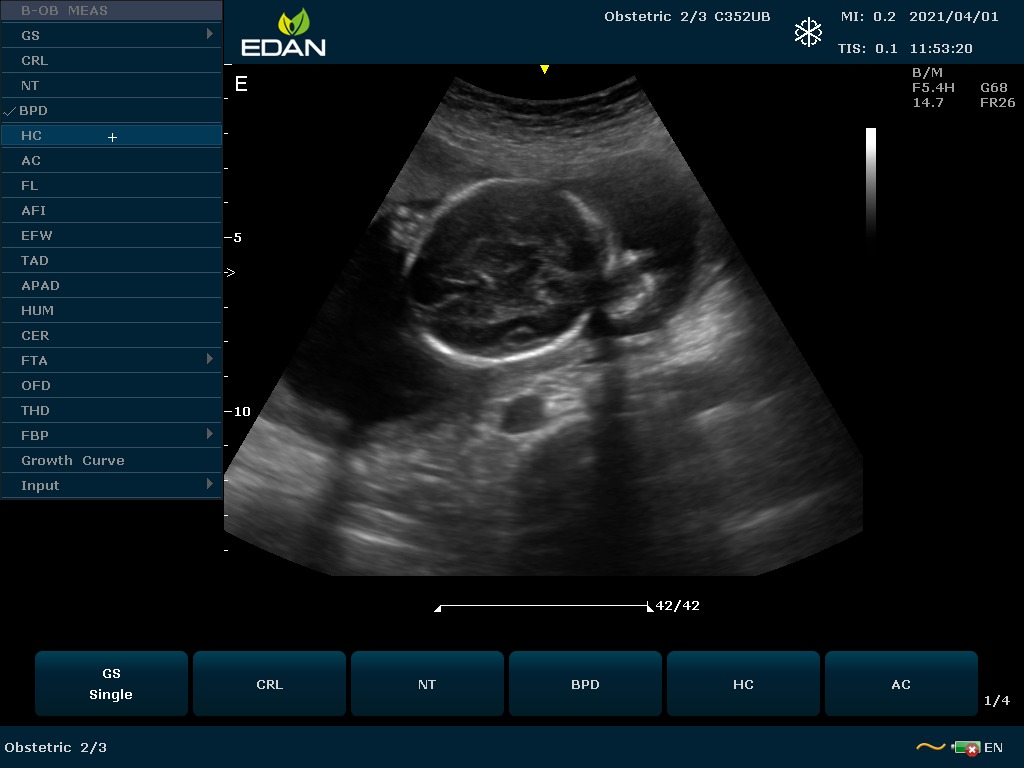Click the EN input language indicator
Image resolution: width=1024 pixels, height=768 pixels.
[x=993, y=747]
